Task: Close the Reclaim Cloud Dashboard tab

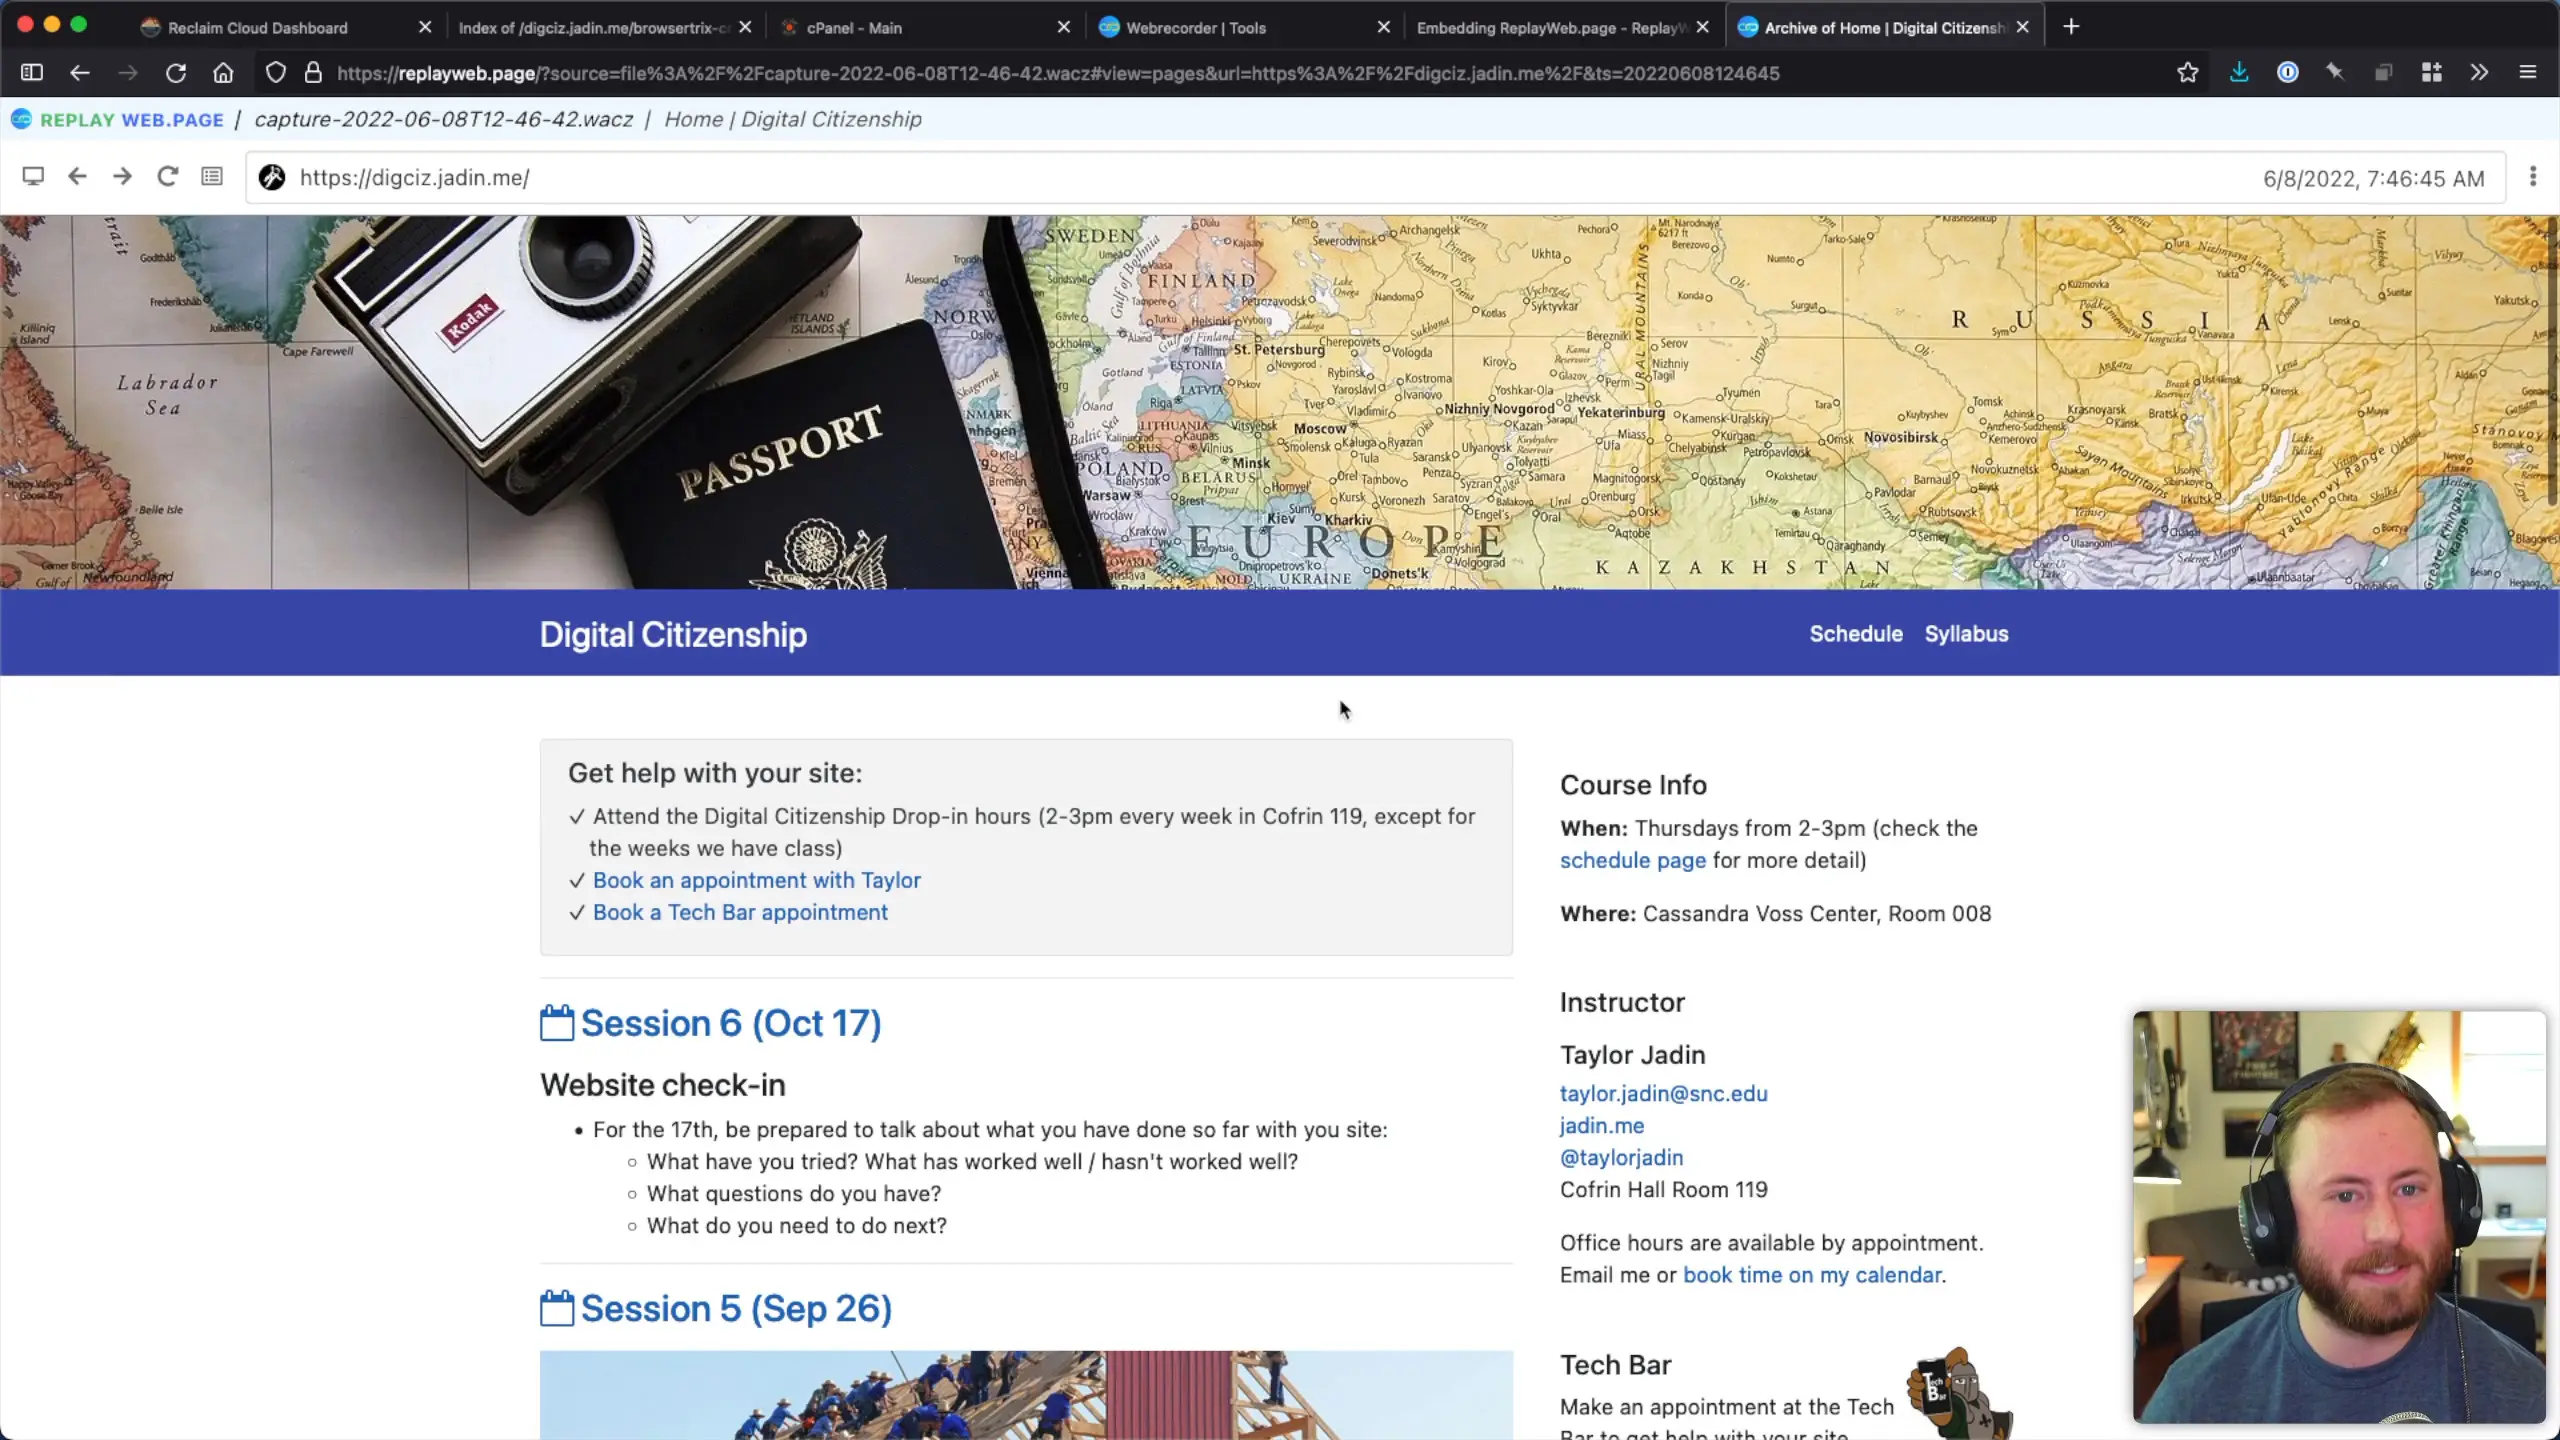Action: click(425, 28)
